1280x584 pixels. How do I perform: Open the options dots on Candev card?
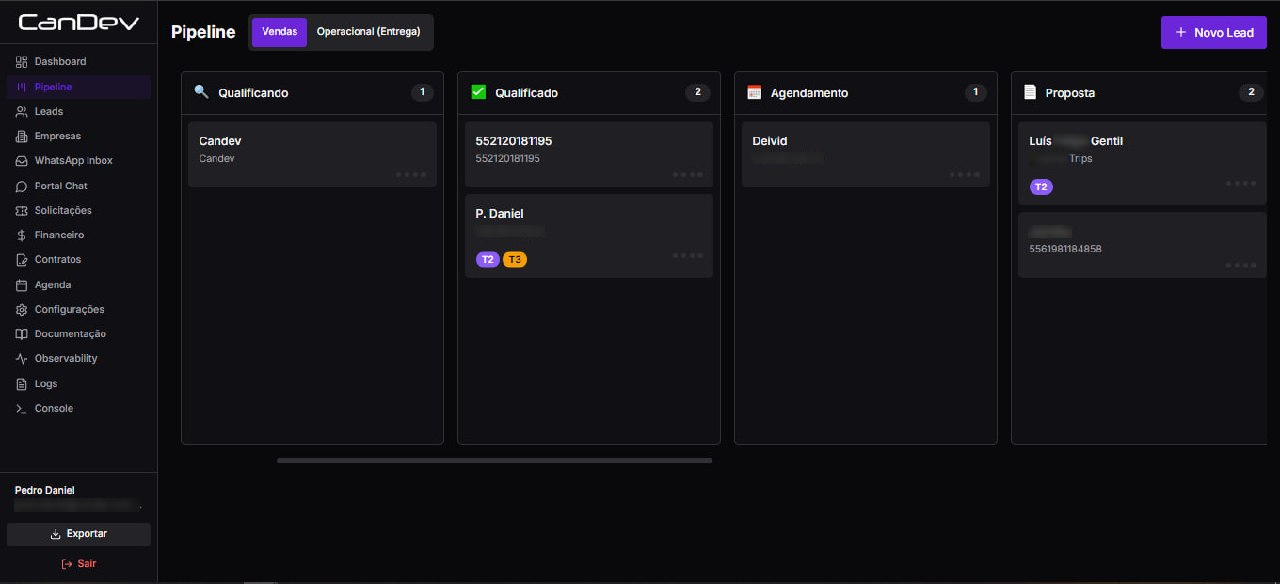click(411, 175)
